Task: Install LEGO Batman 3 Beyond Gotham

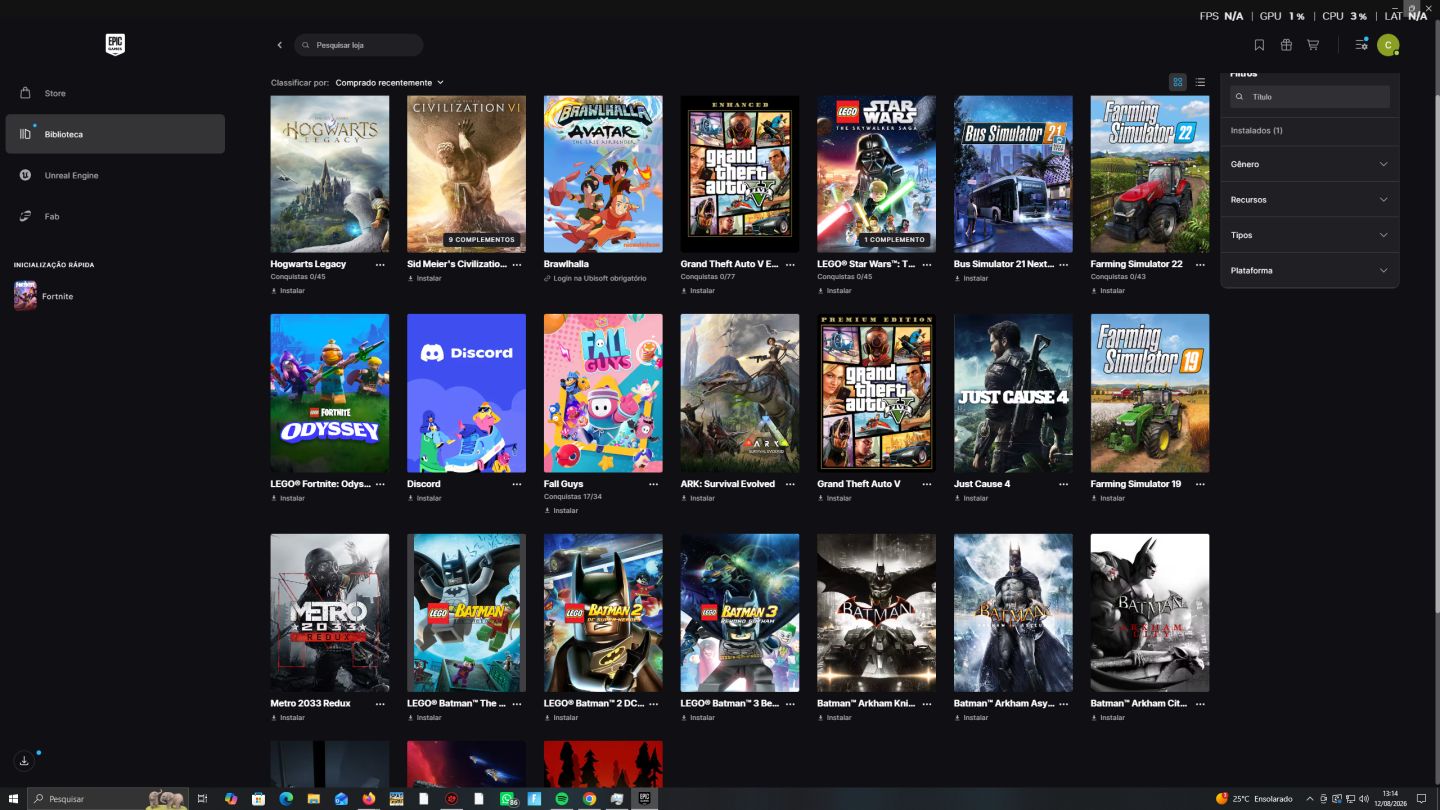Action: click(x=698, y=718)
